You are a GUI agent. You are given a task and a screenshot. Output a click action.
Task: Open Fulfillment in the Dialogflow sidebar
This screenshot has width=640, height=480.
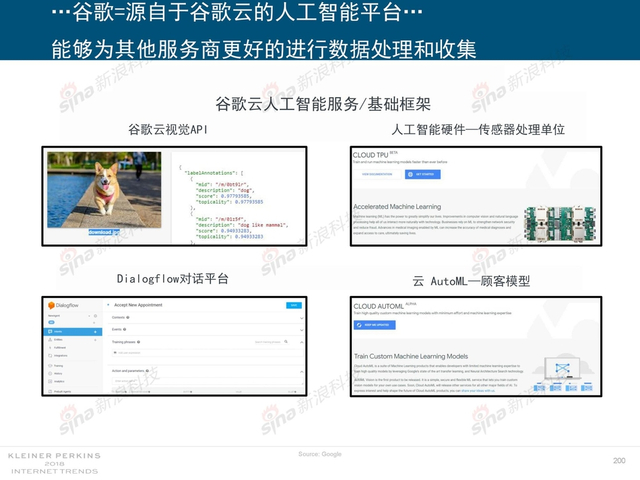60,348
